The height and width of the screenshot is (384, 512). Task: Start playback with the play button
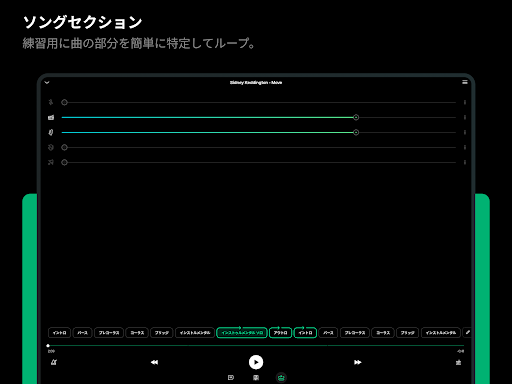(x=256, y=362)
